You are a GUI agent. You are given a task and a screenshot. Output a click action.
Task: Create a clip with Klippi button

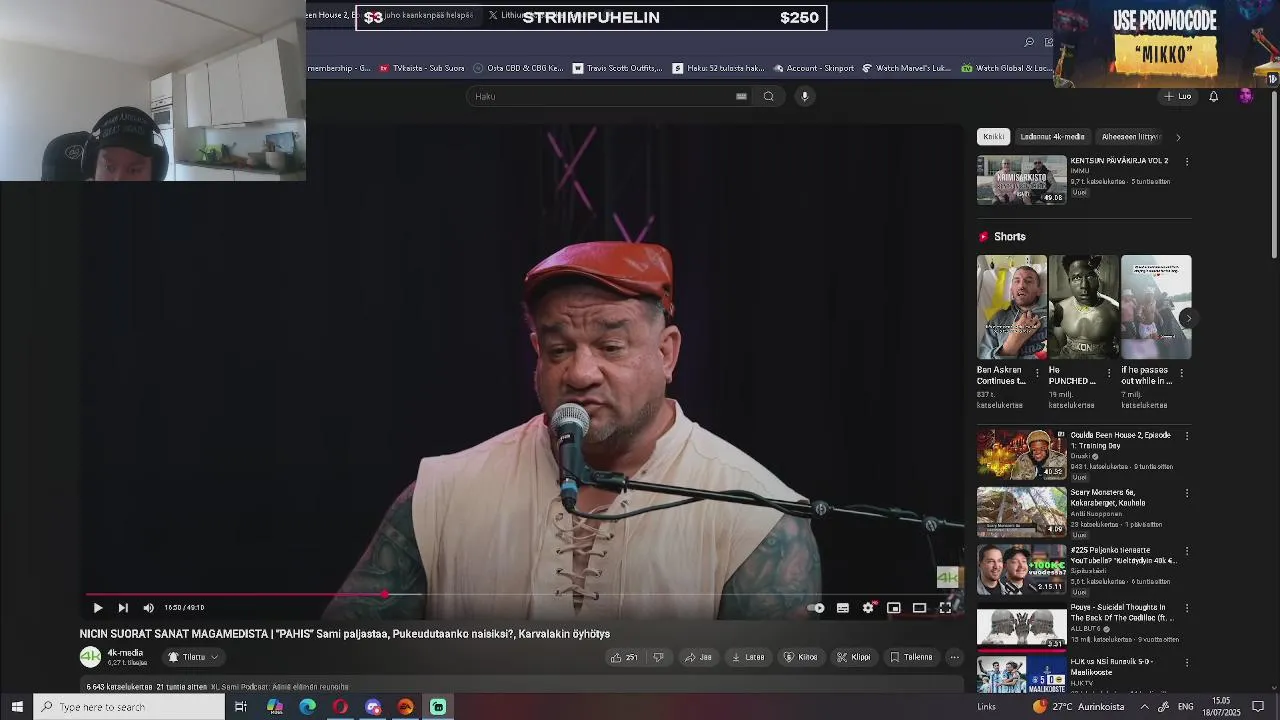click(853, 657)
